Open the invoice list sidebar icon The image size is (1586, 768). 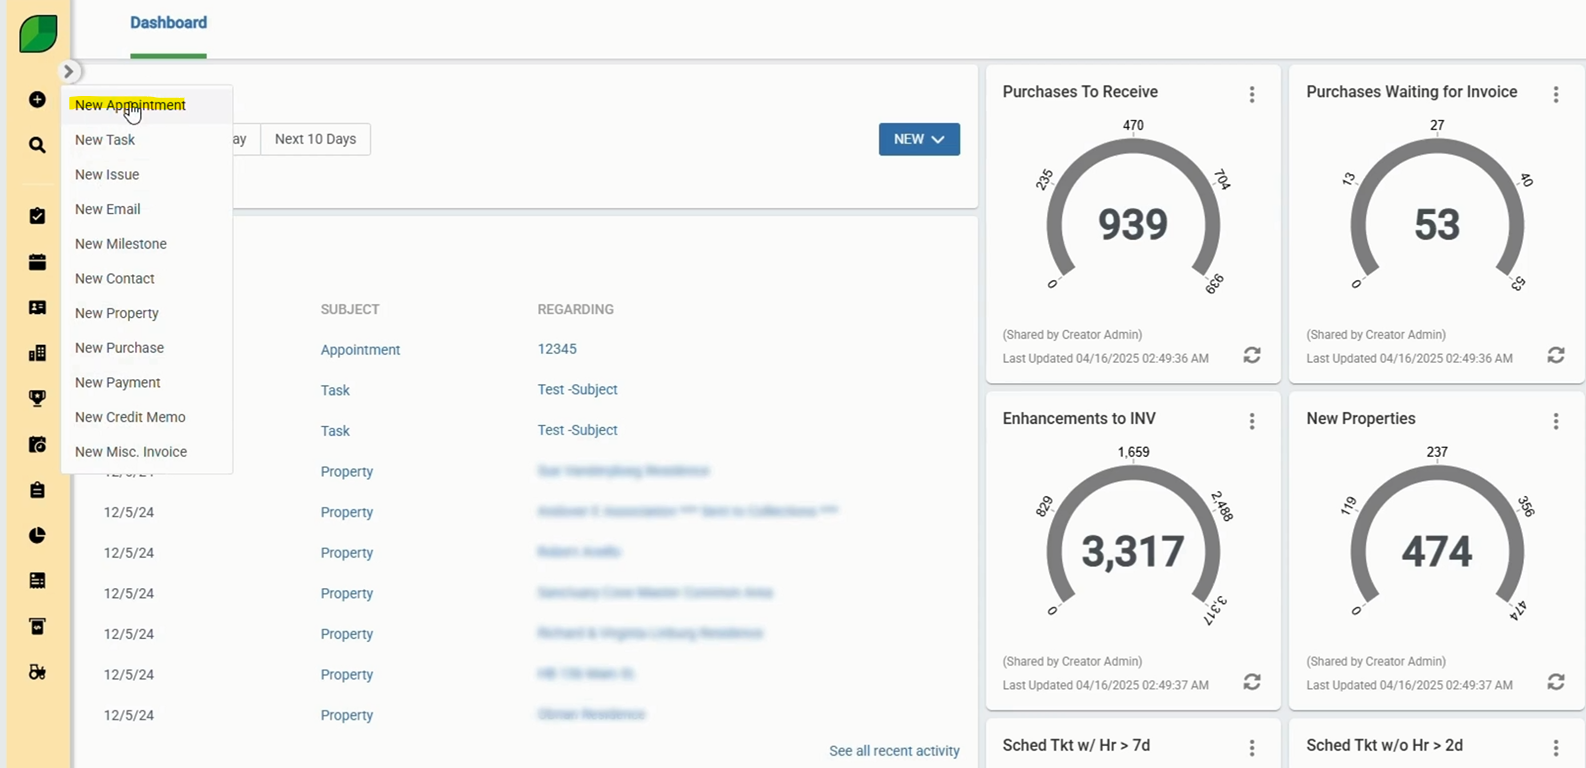(x=37, y=581)
